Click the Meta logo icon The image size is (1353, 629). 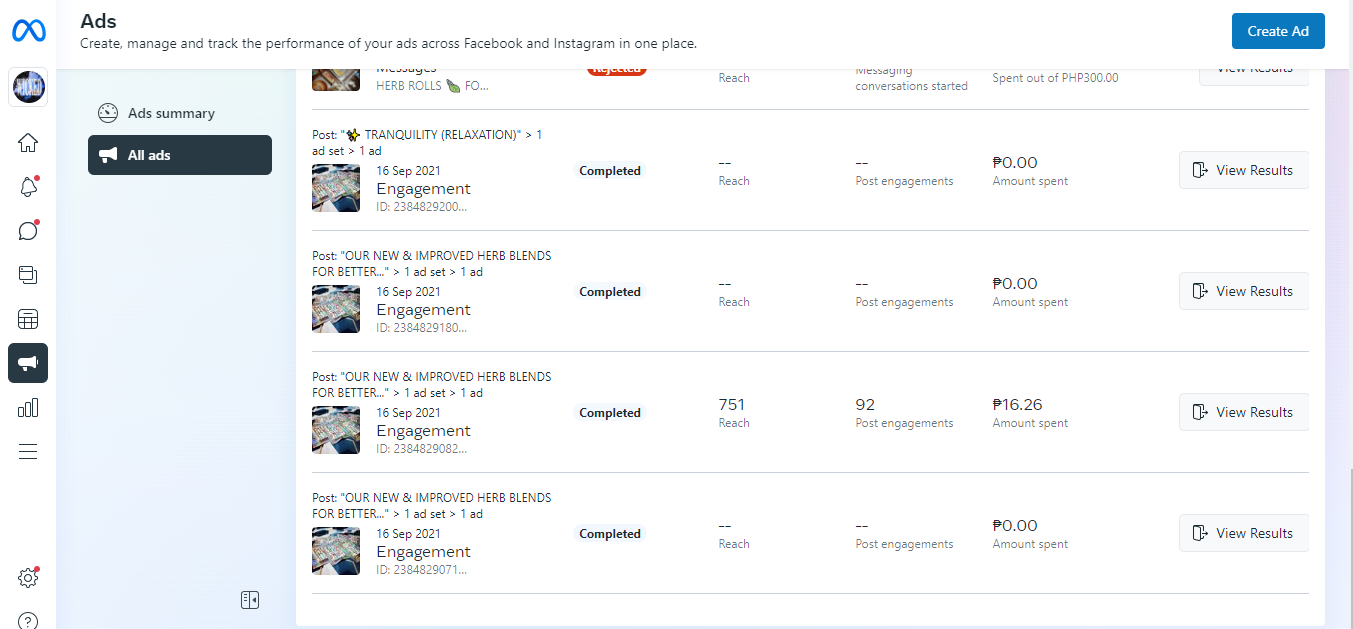[x=28, y=31]
